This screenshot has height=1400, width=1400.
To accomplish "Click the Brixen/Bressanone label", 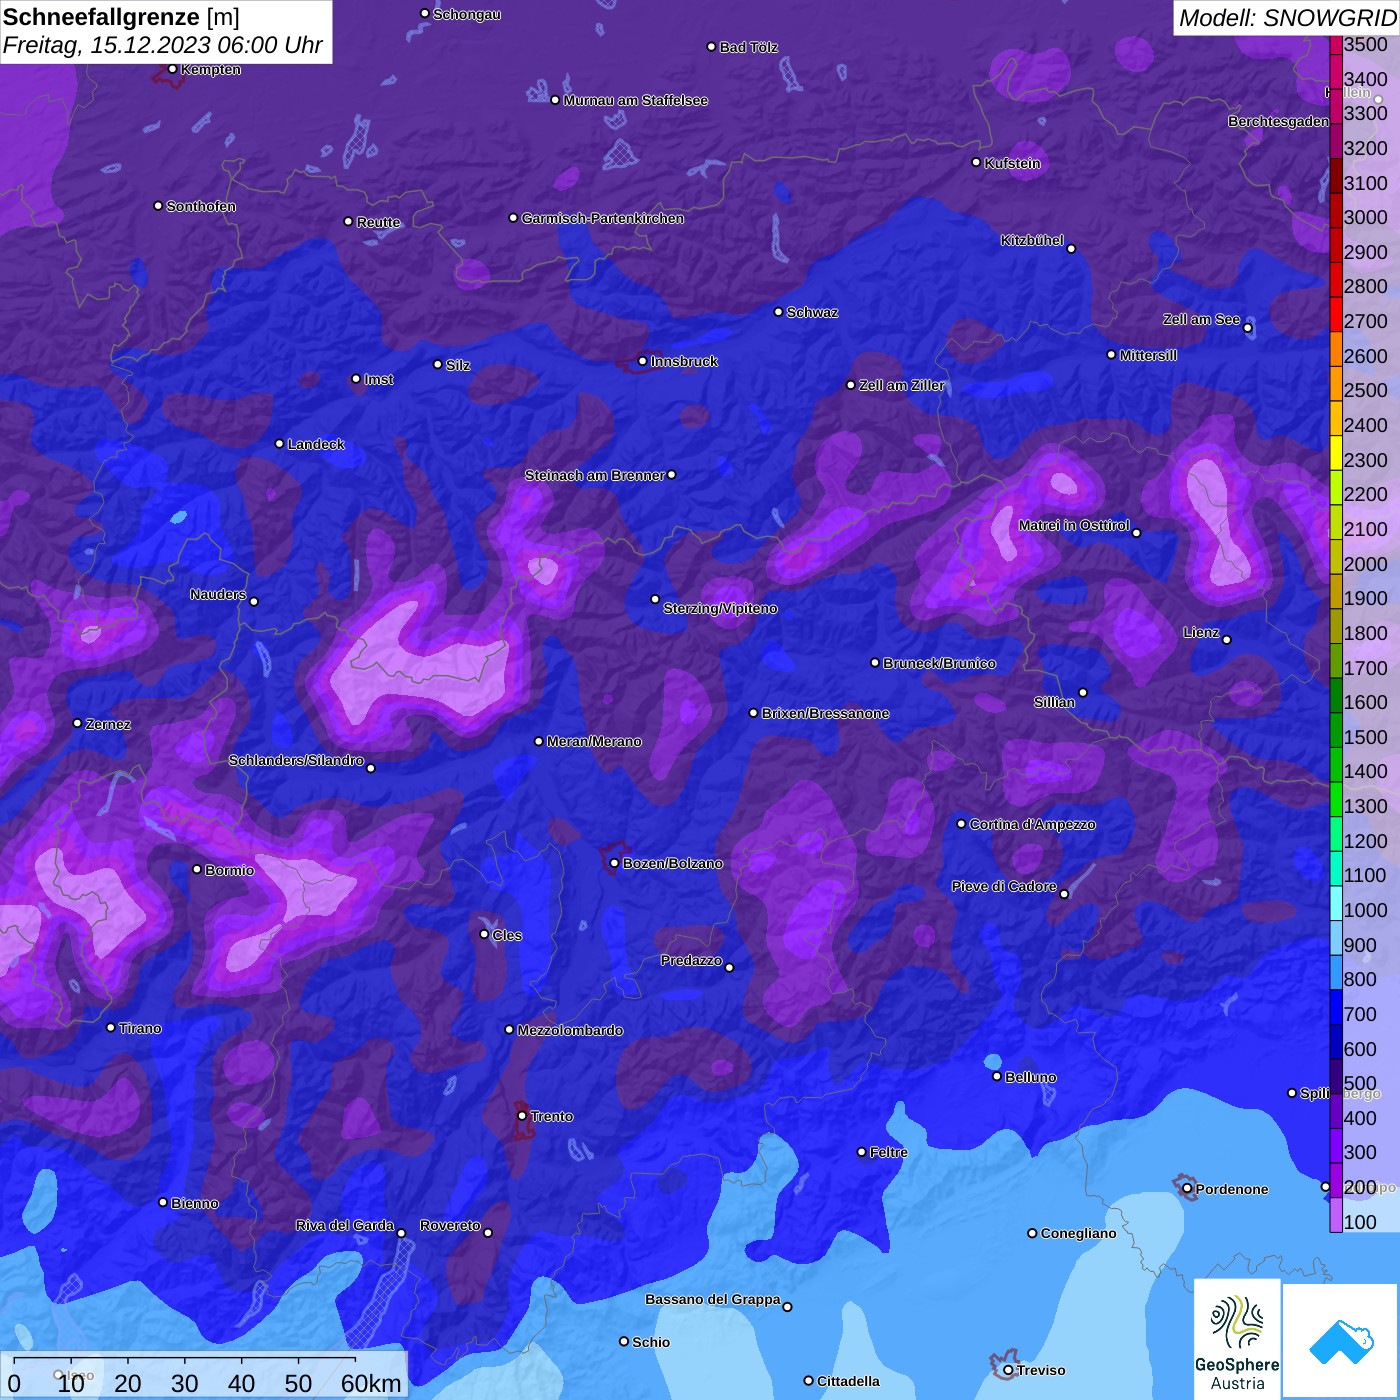I will 825,713.
